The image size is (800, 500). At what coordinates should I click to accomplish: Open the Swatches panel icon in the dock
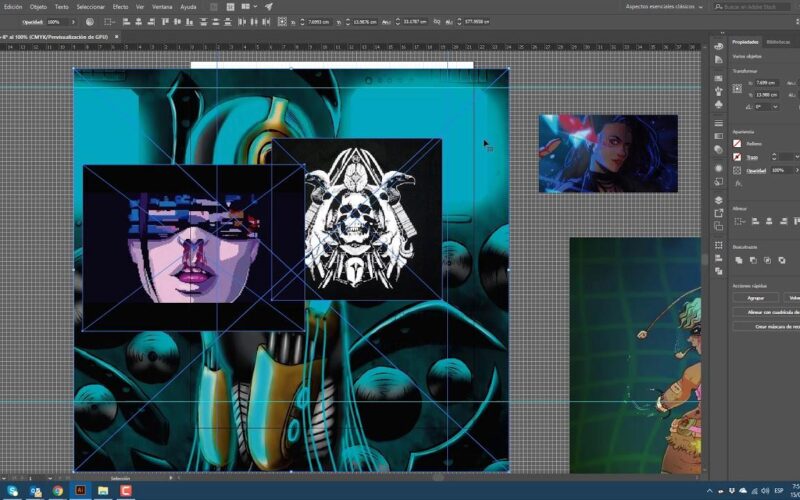coord(719,78)
